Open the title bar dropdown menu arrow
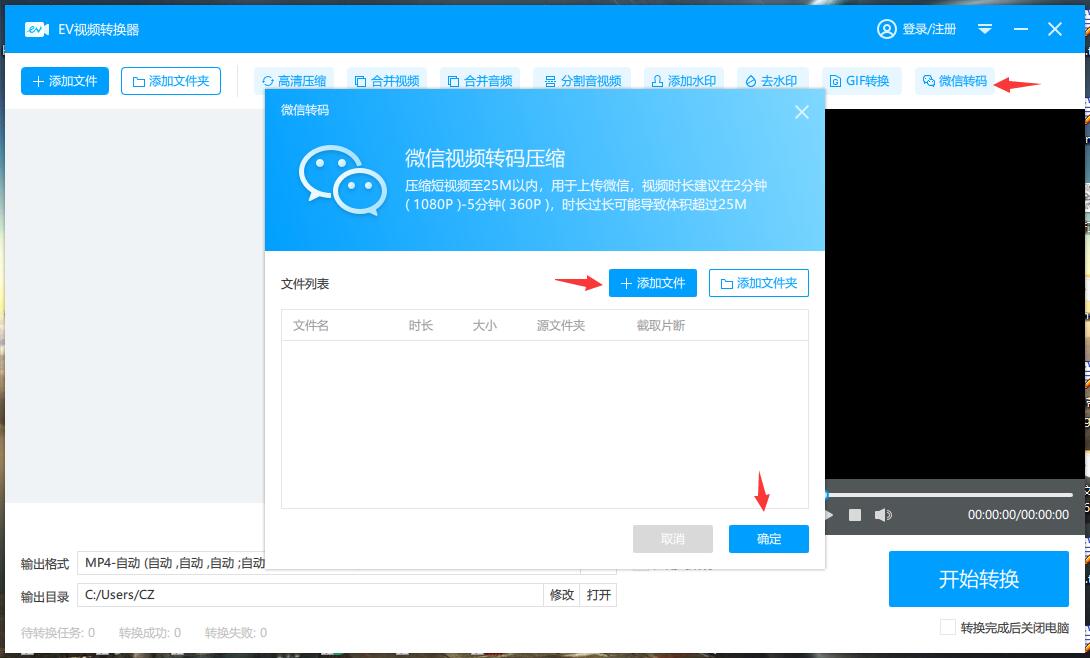 pos(985,29)
